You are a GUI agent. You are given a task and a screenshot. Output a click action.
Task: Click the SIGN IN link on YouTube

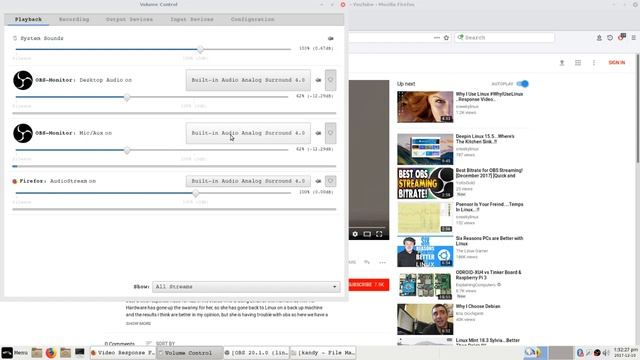pos(617,62)
